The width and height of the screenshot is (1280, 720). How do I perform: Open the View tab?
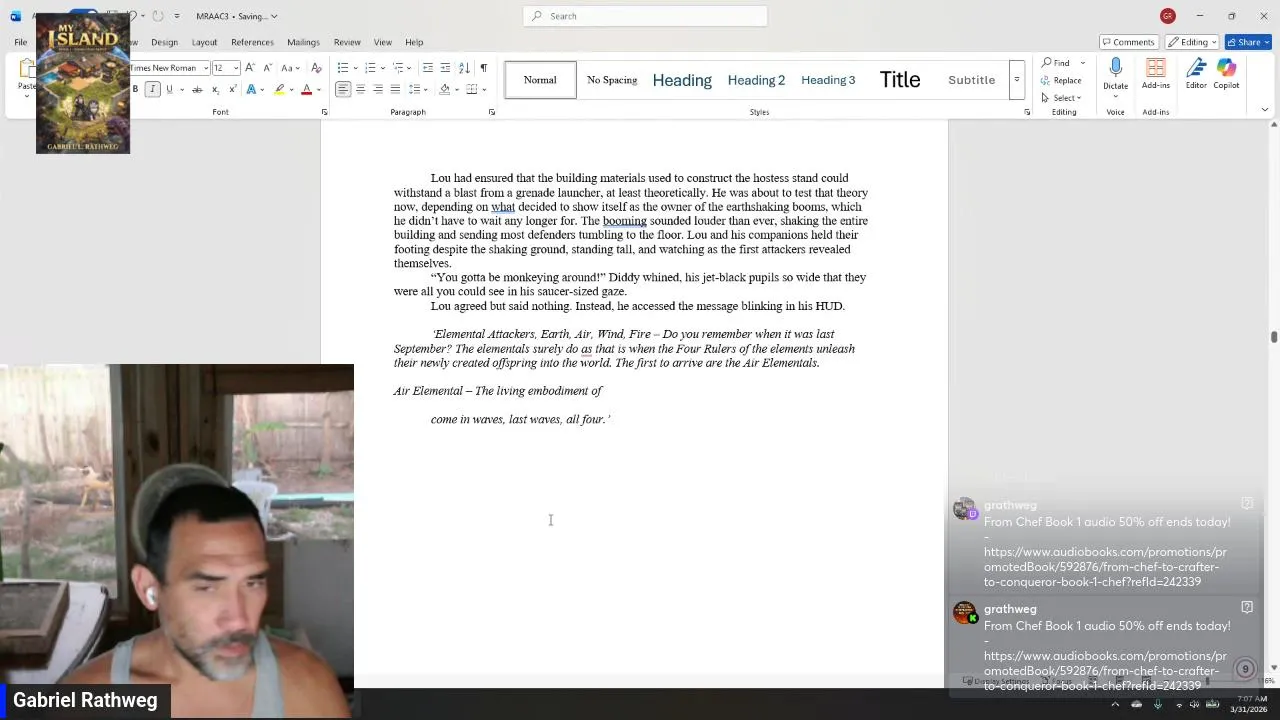tap(382, 42)
